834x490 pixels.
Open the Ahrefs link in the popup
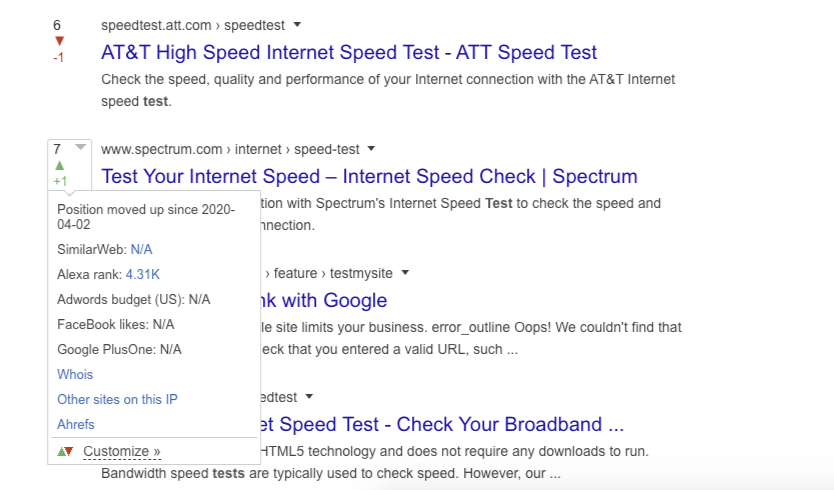(75, 424)
